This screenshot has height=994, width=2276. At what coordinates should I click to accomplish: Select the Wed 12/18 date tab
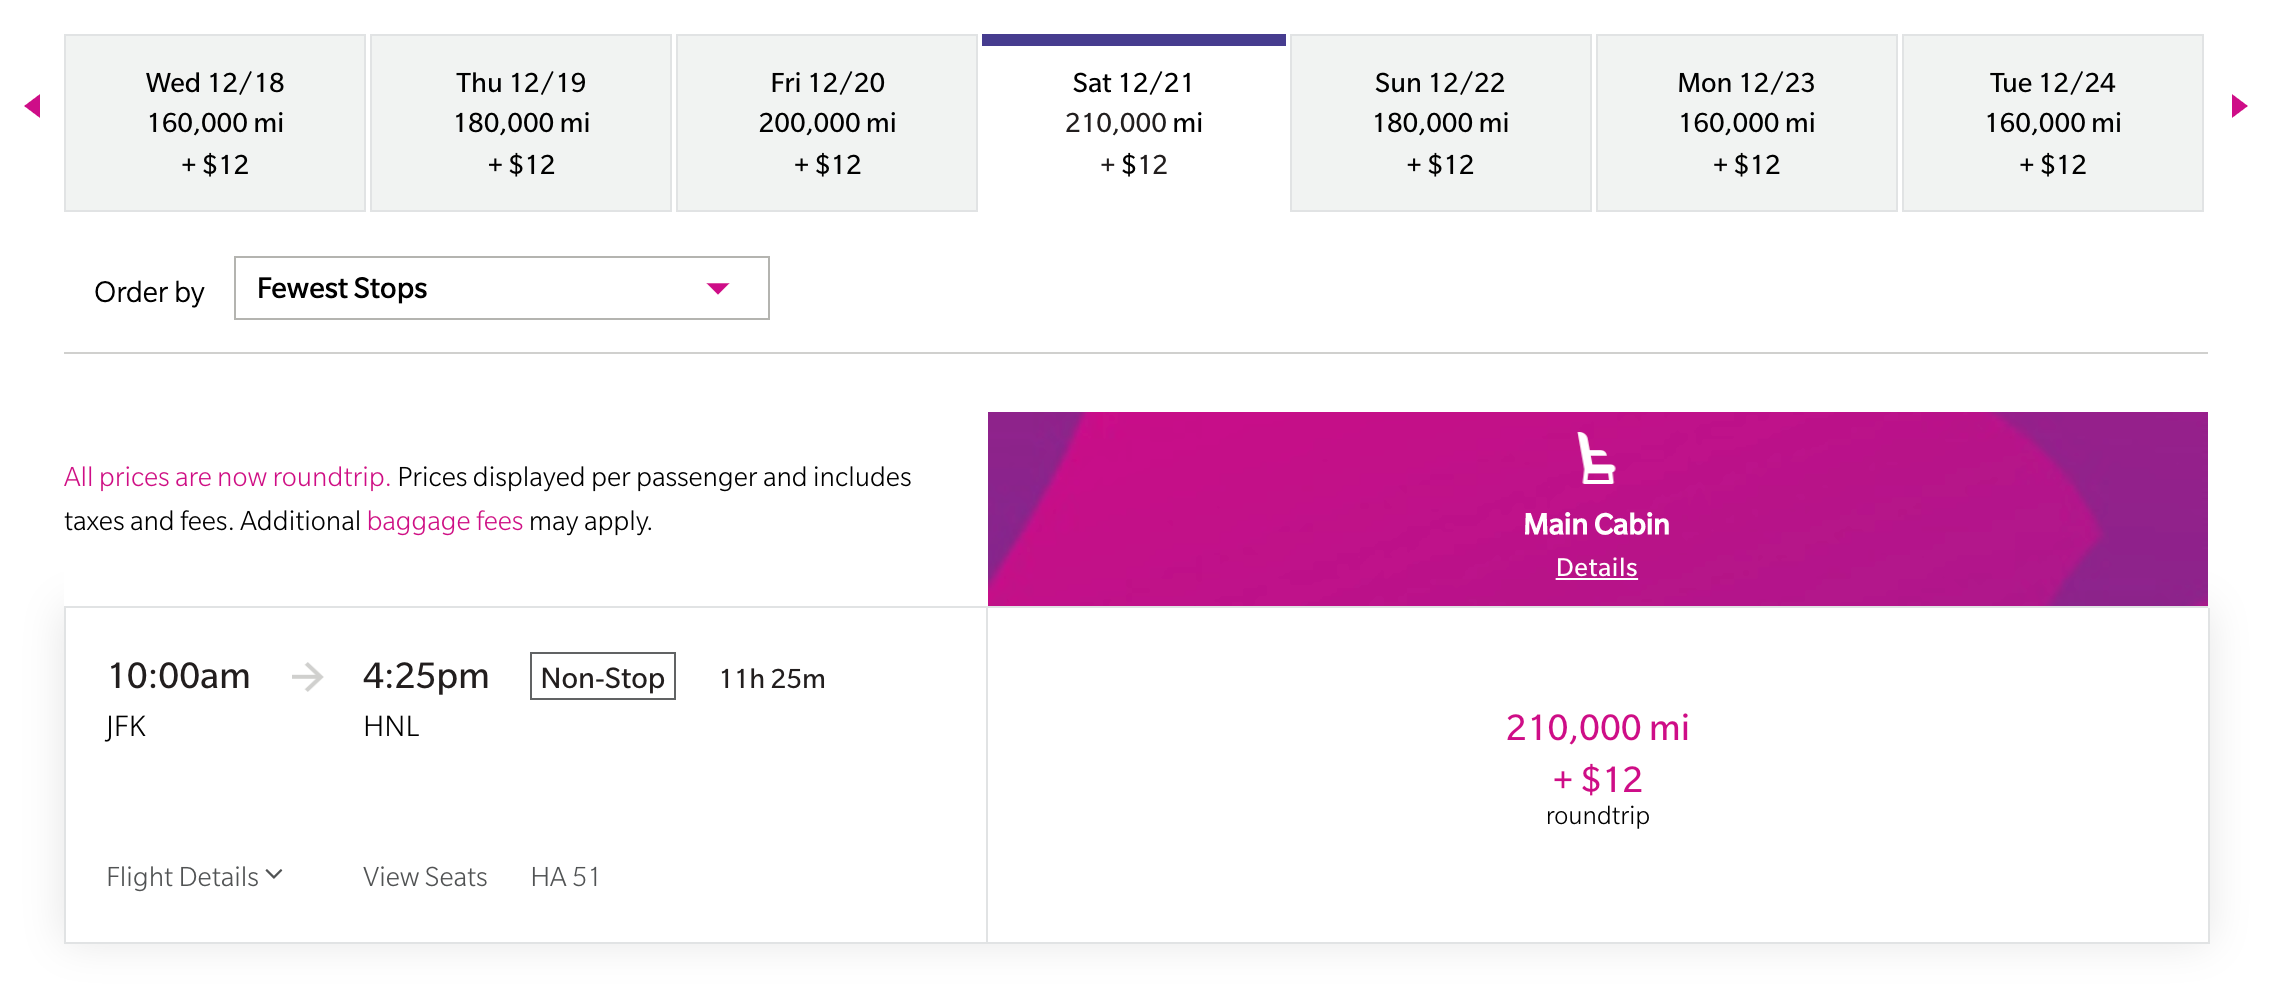coord(215,123)
